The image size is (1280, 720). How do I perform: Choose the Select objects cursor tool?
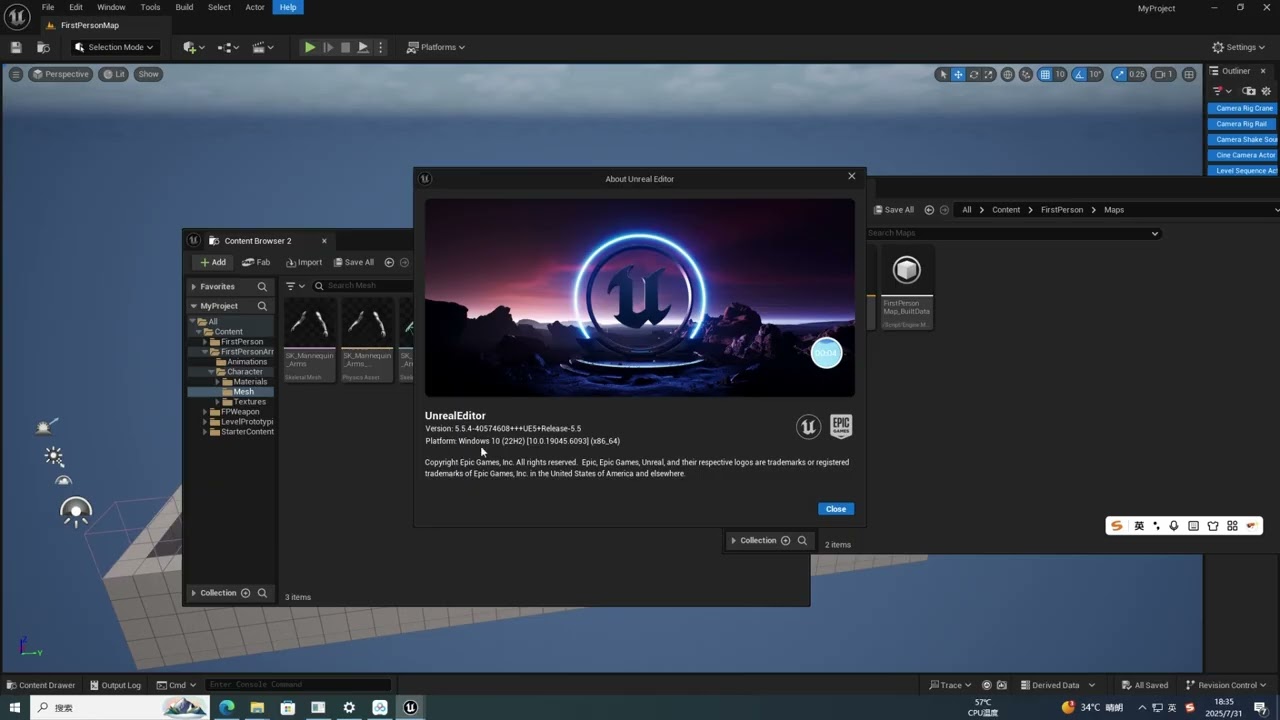[x=943, y=74]
